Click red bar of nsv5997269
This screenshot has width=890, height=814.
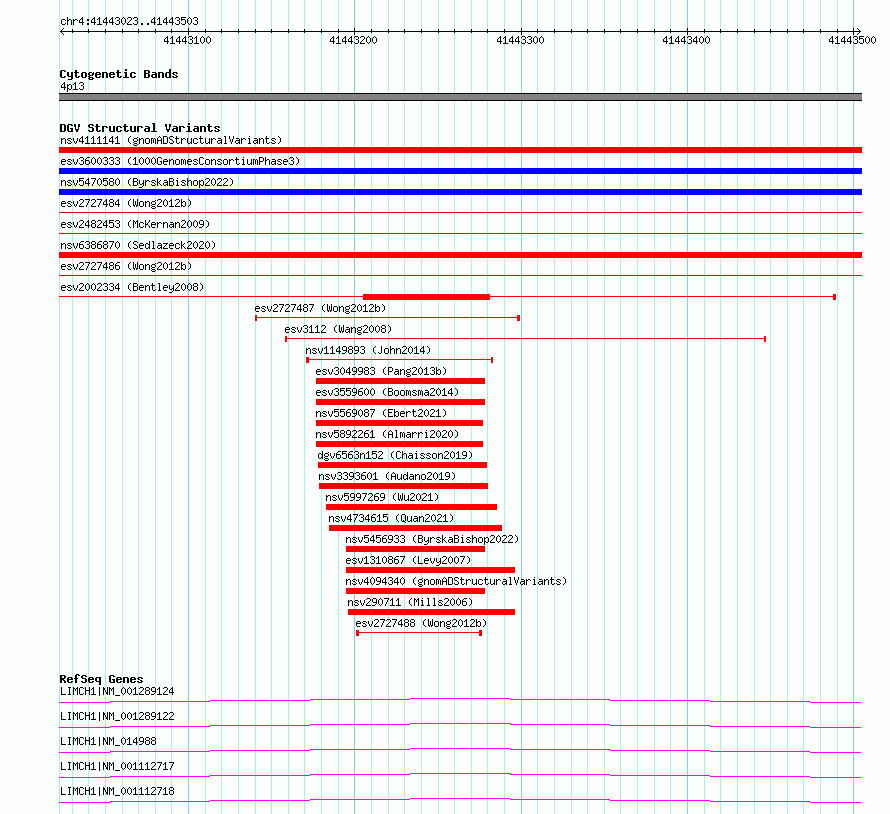click(412, 507)
